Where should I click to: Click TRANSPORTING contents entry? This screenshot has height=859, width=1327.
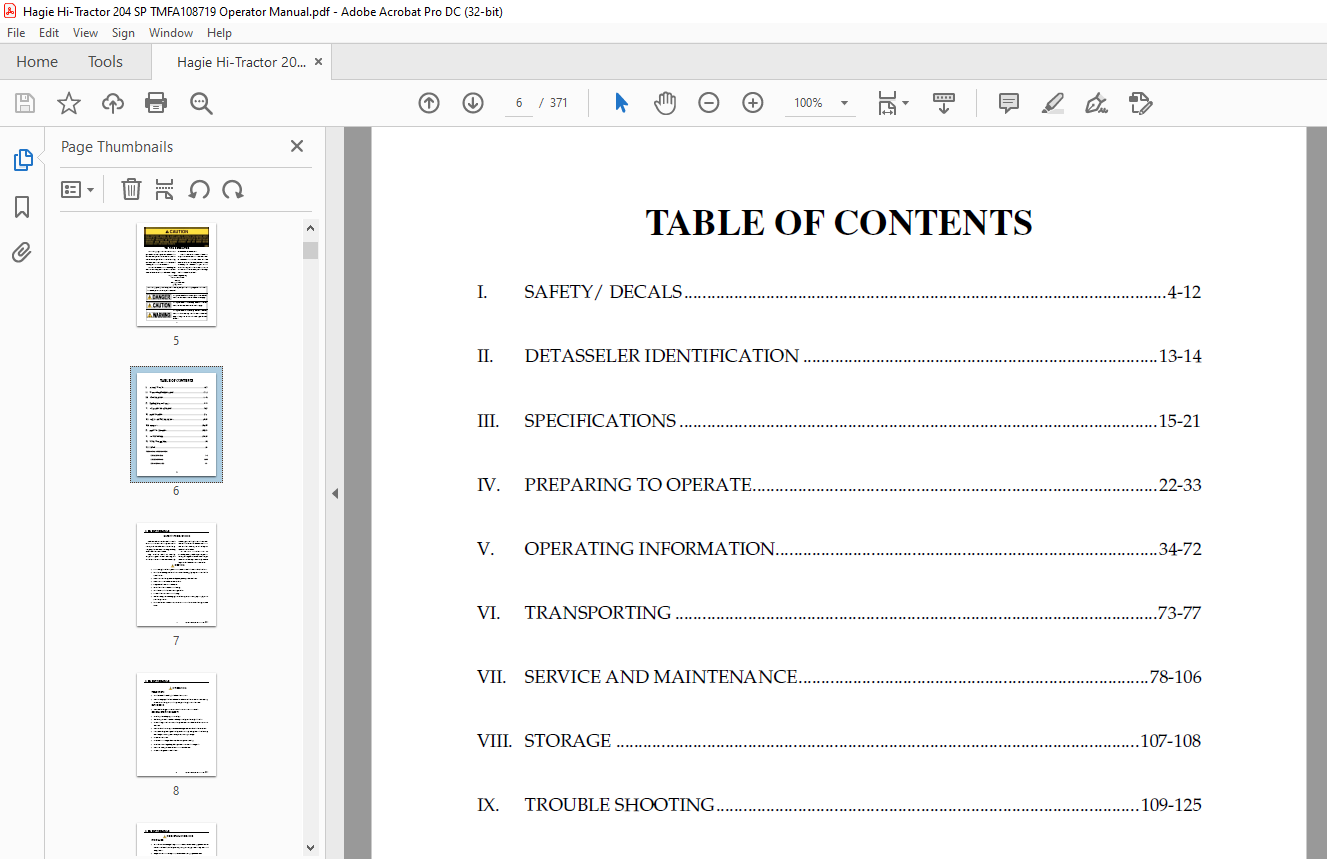pos(838,612)
